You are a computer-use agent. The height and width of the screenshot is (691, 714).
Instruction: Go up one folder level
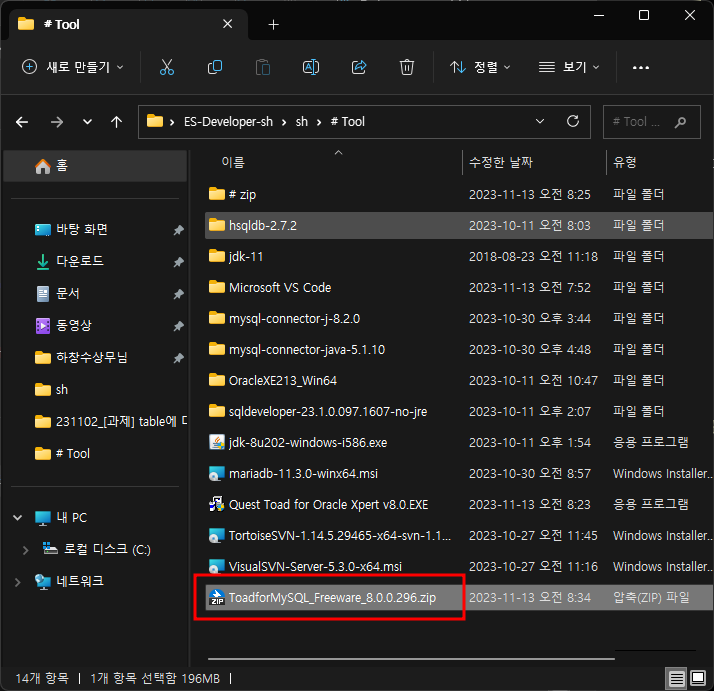(x=117, y=122)
